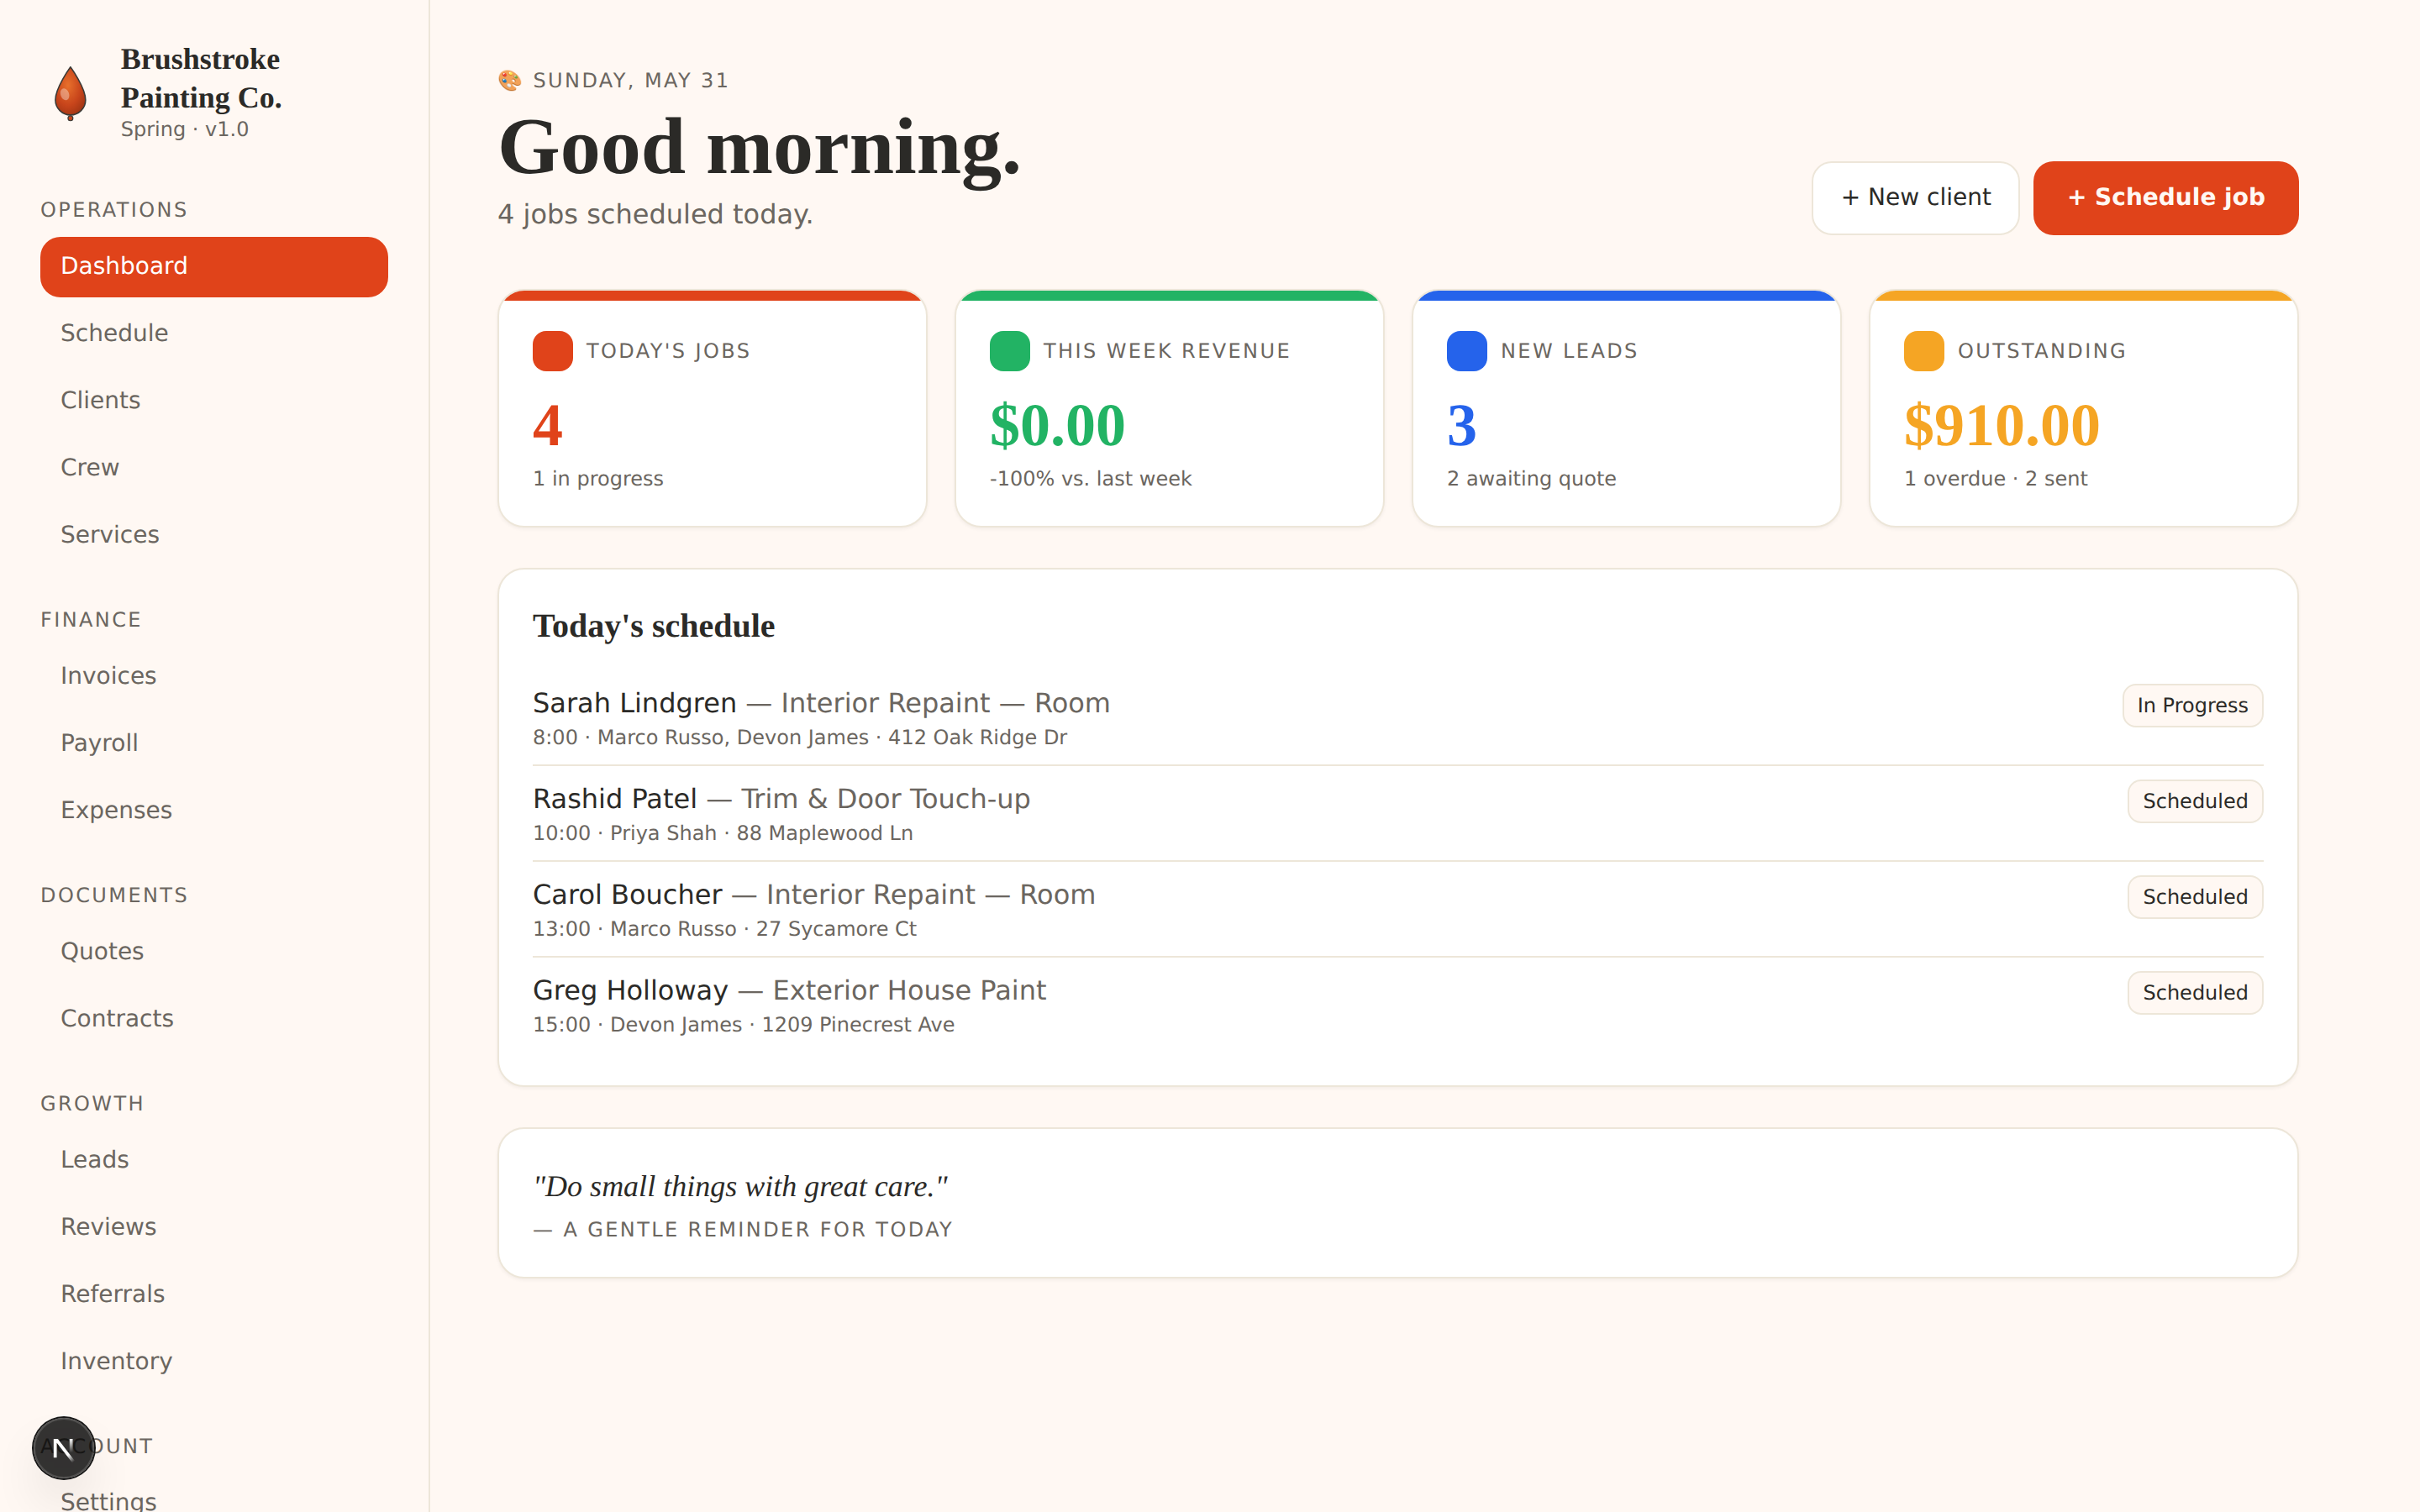The image size is (2420, 1512).
Task: Open the Referrals page
Action: (214, 1294)
